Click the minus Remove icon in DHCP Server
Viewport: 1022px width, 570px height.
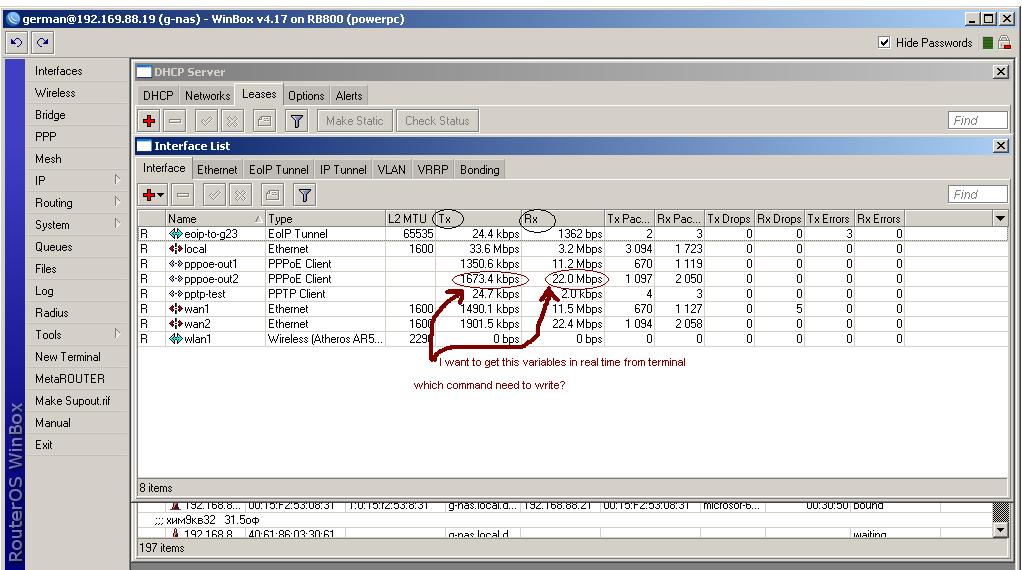[175, 121]
